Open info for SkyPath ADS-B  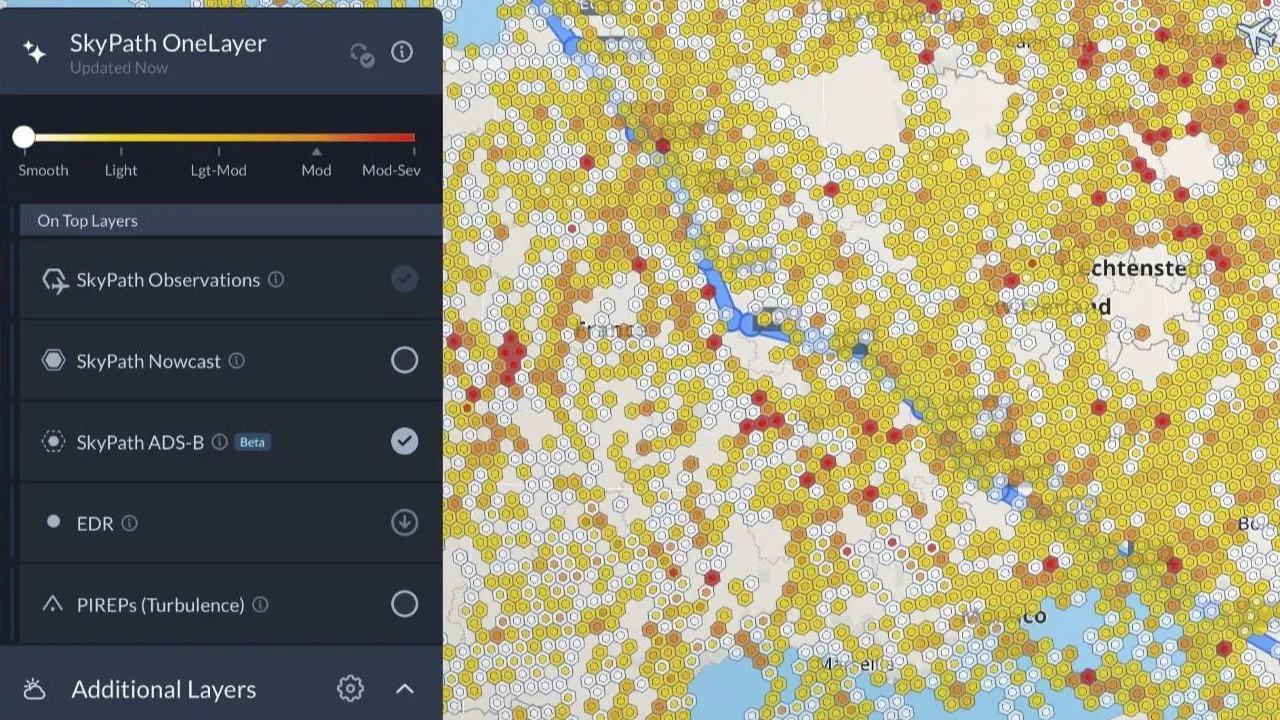click(x=220, y=442)
